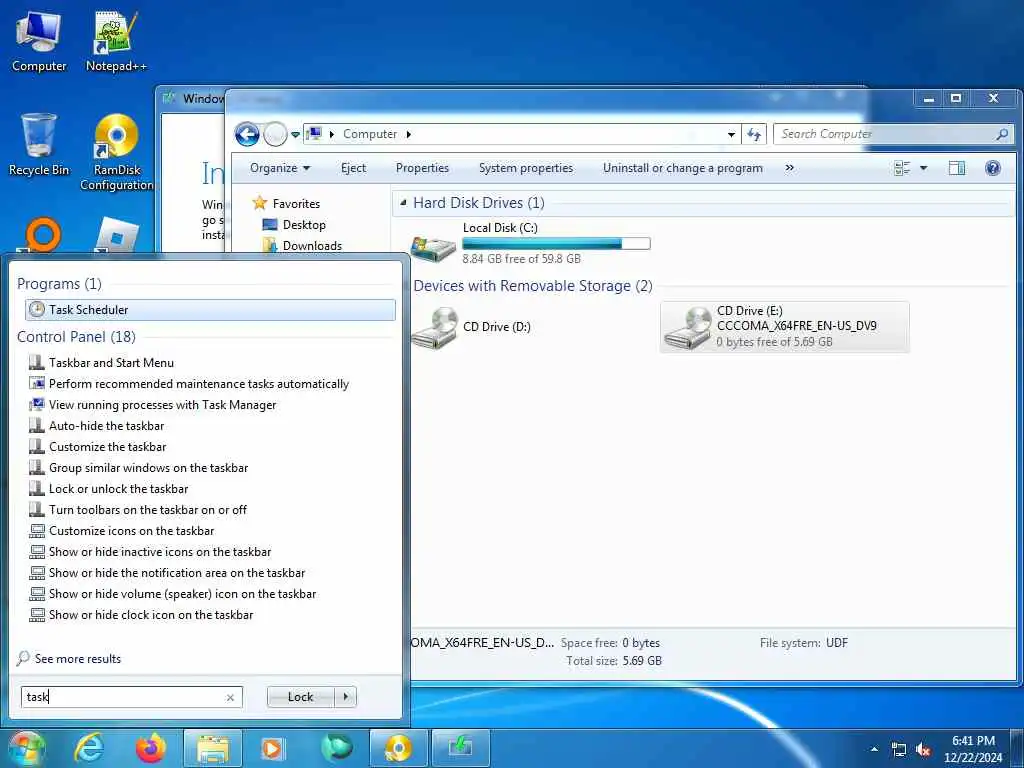Toggle the preview pane icon

click(x=957, y=168)
